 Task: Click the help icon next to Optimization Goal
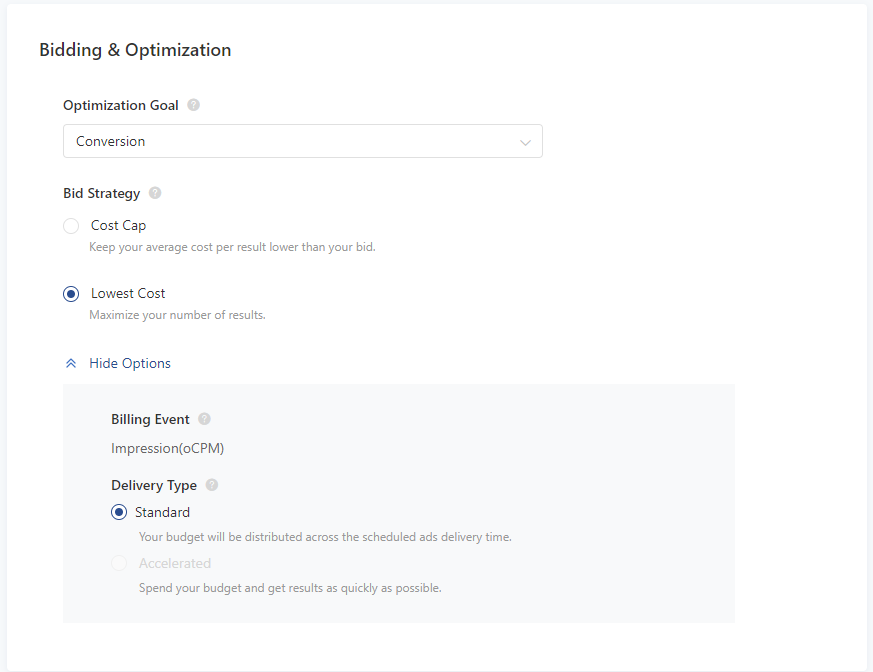[x=193, y=105]
